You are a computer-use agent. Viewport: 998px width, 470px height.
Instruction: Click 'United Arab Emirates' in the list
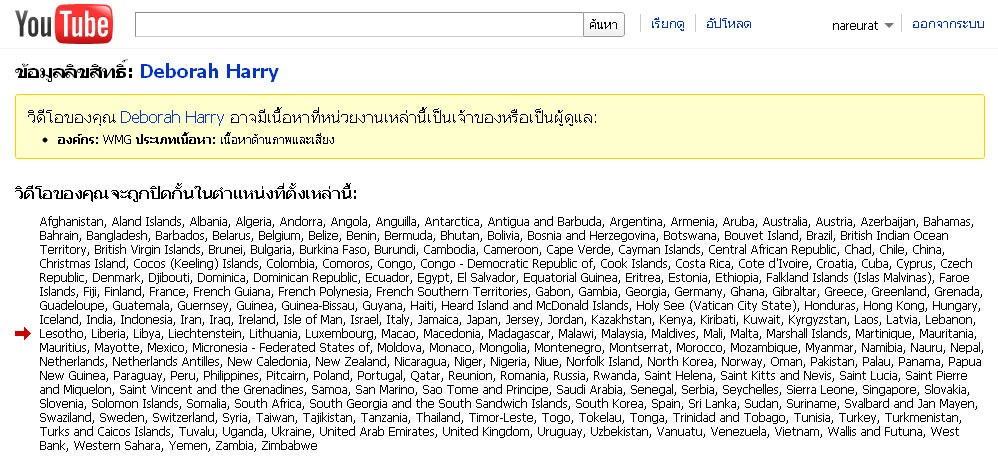377,432
